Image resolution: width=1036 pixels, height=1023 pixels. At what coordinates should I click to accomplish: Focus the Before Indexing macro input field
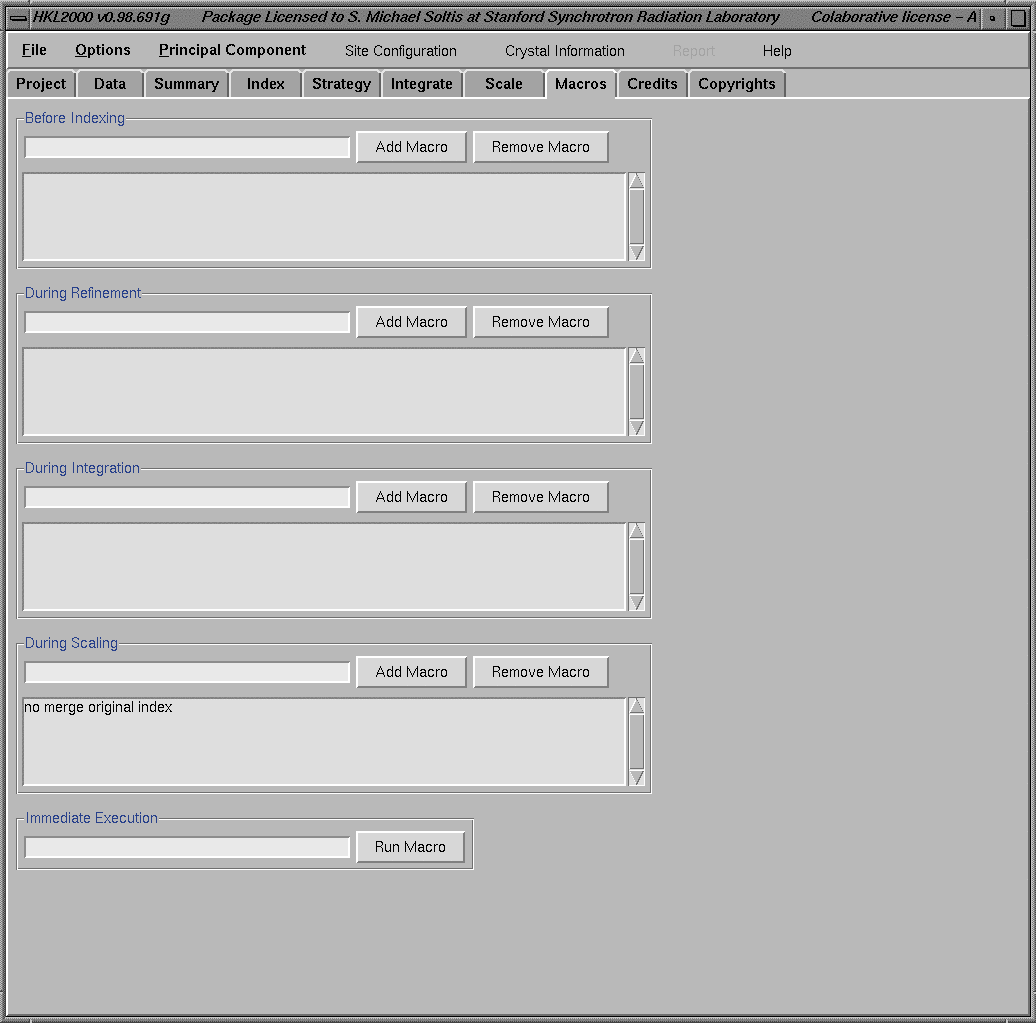(x=187, y=147)
